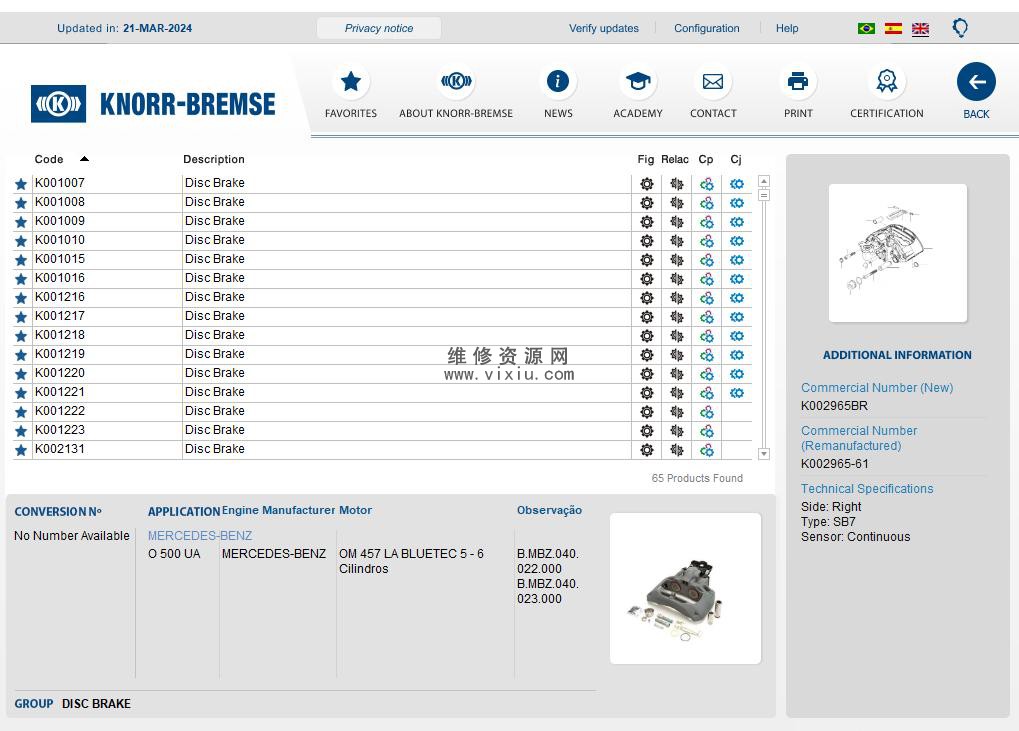Toggle favorite star for K001009
Image resolution: width=1019 pixels, height=731 pixels.
[21, 222]
